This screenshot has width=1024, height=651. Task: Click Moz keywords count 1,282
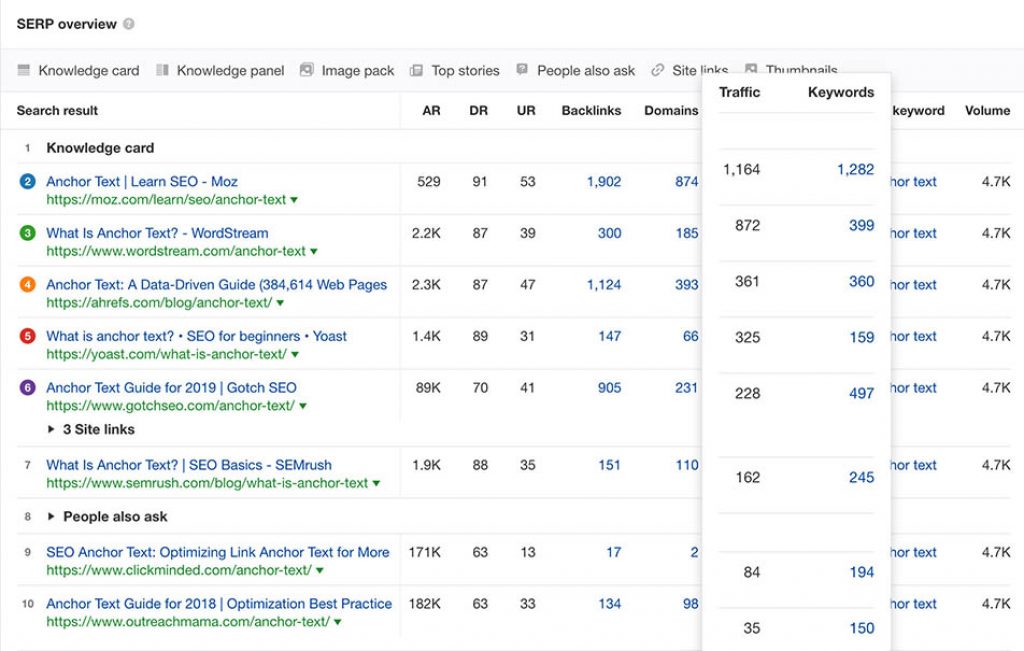click(855, 170)
